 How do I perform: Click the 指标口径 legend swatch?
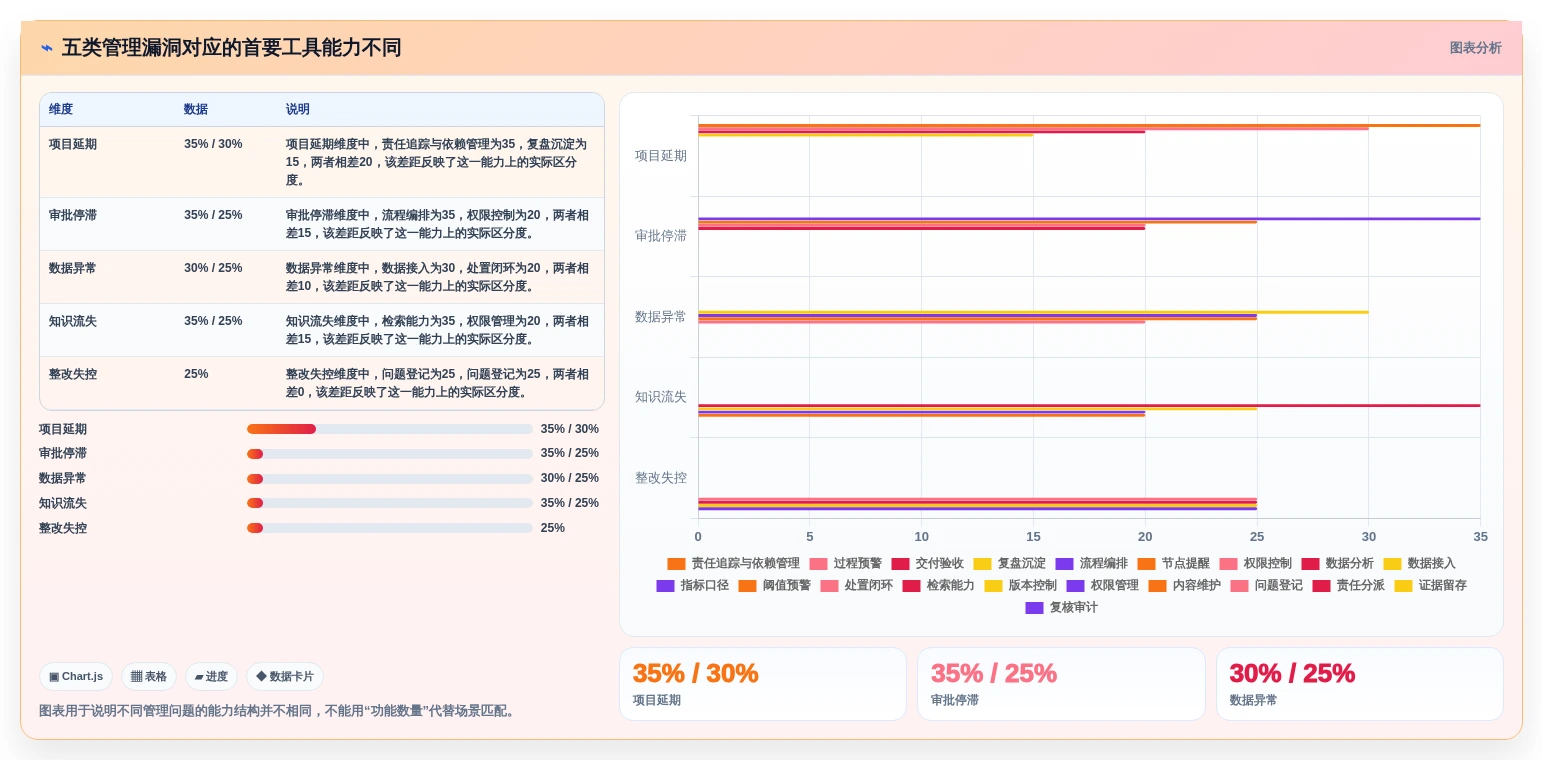pos(666,586)
